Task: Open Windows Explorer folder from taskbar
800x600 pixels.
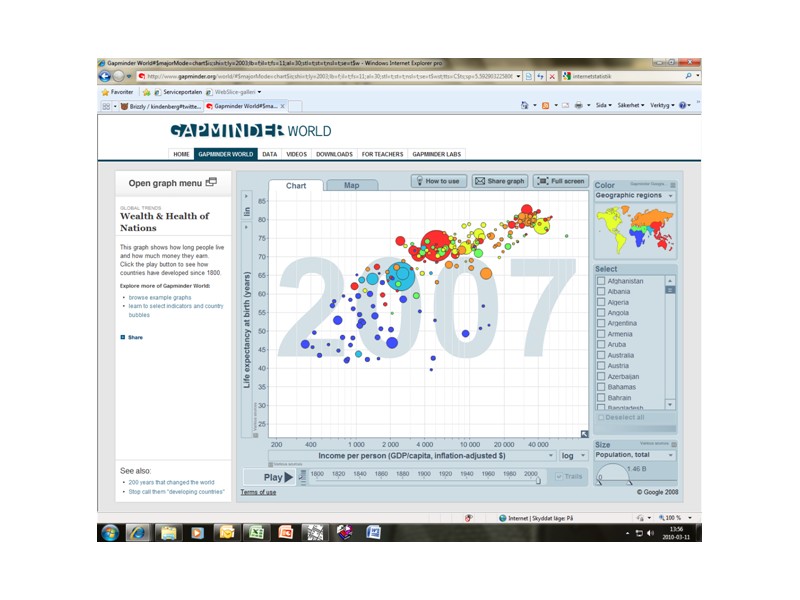Action: [168, 533]
